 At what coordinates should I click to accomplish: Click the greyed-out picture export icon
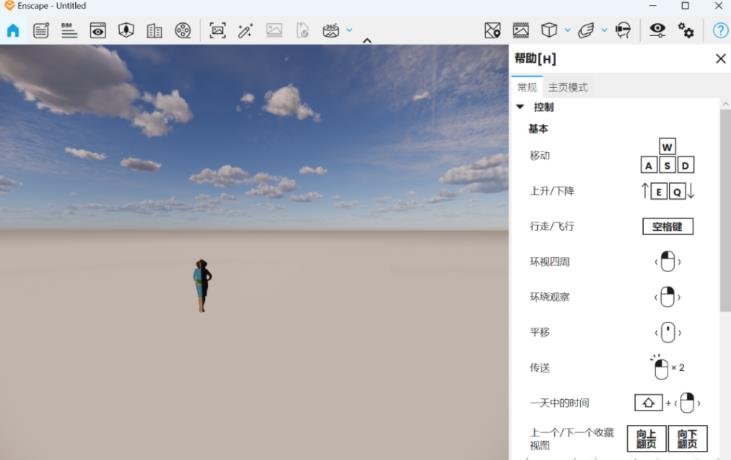274,30
